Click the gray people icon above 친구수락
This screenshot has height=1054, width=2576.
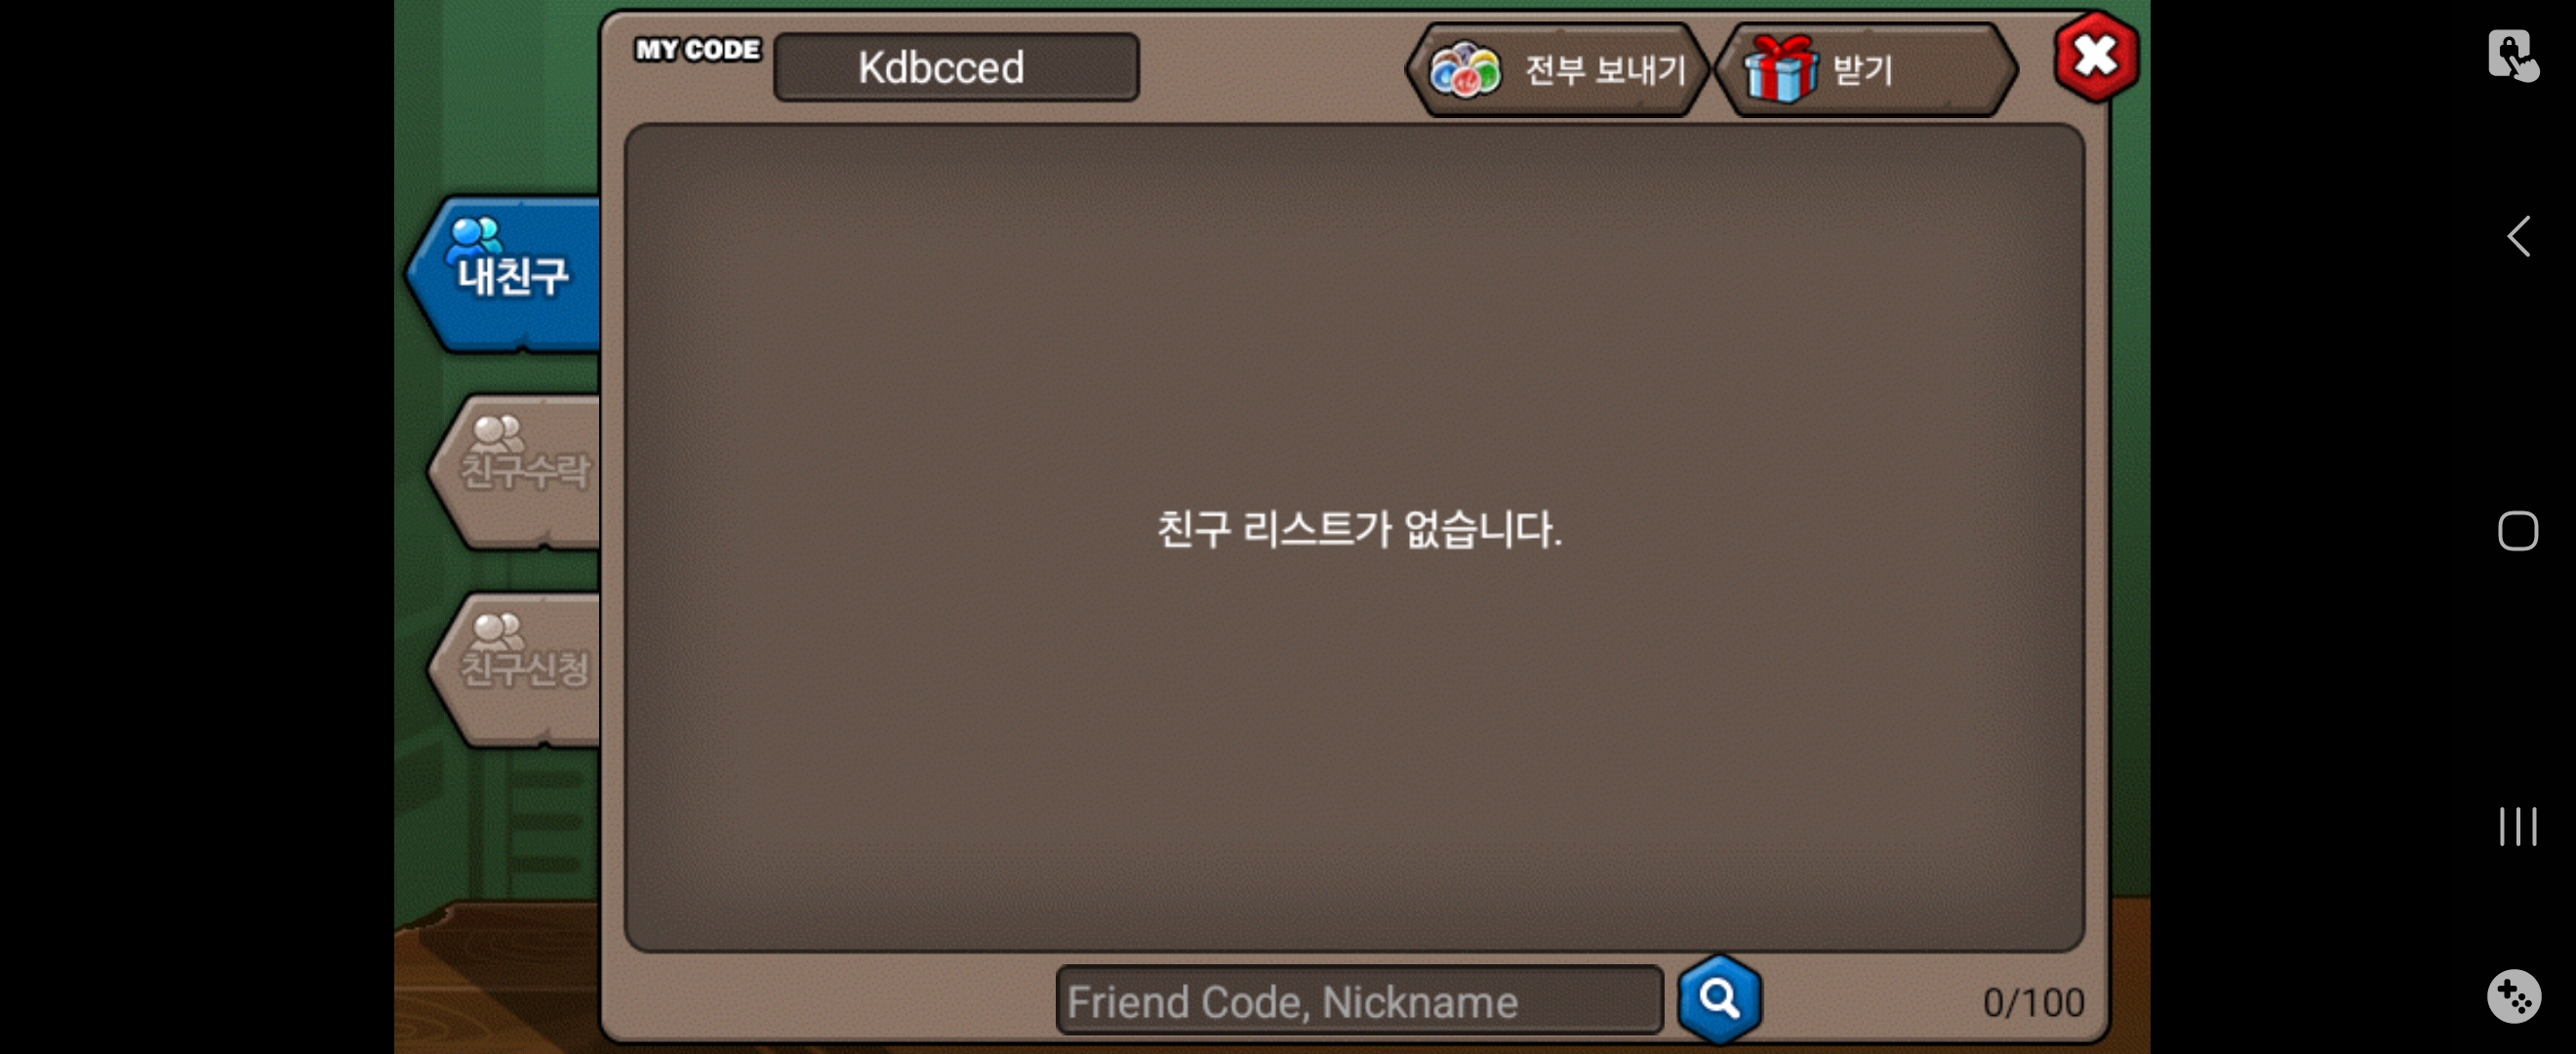tap(498, 434)
